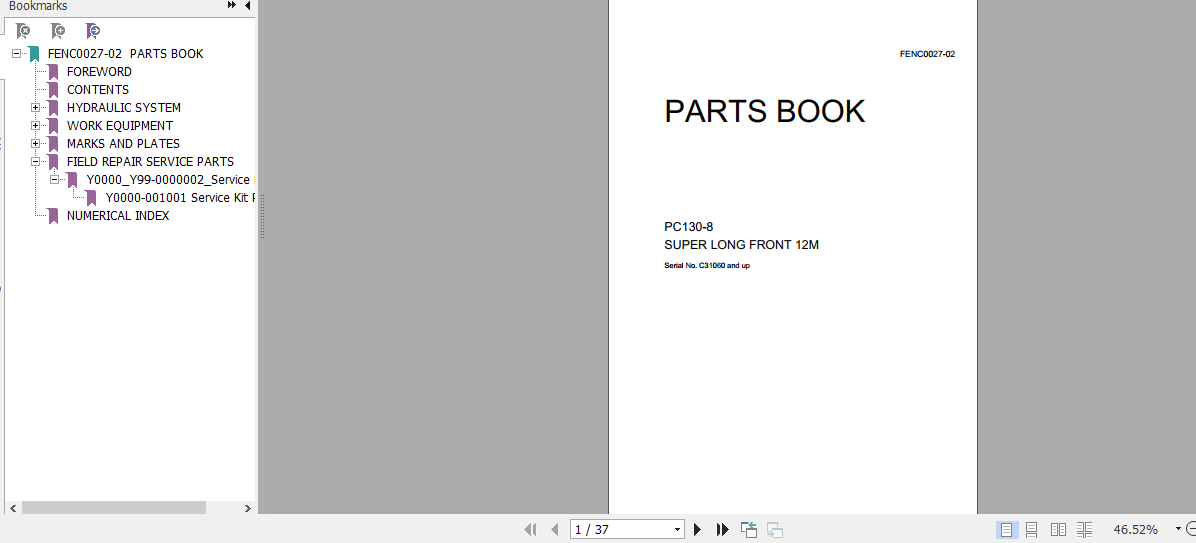Collapse the FENC0027-02 PARTS BOOK root node
The image size is (1196, 543).
coord(16,53)
